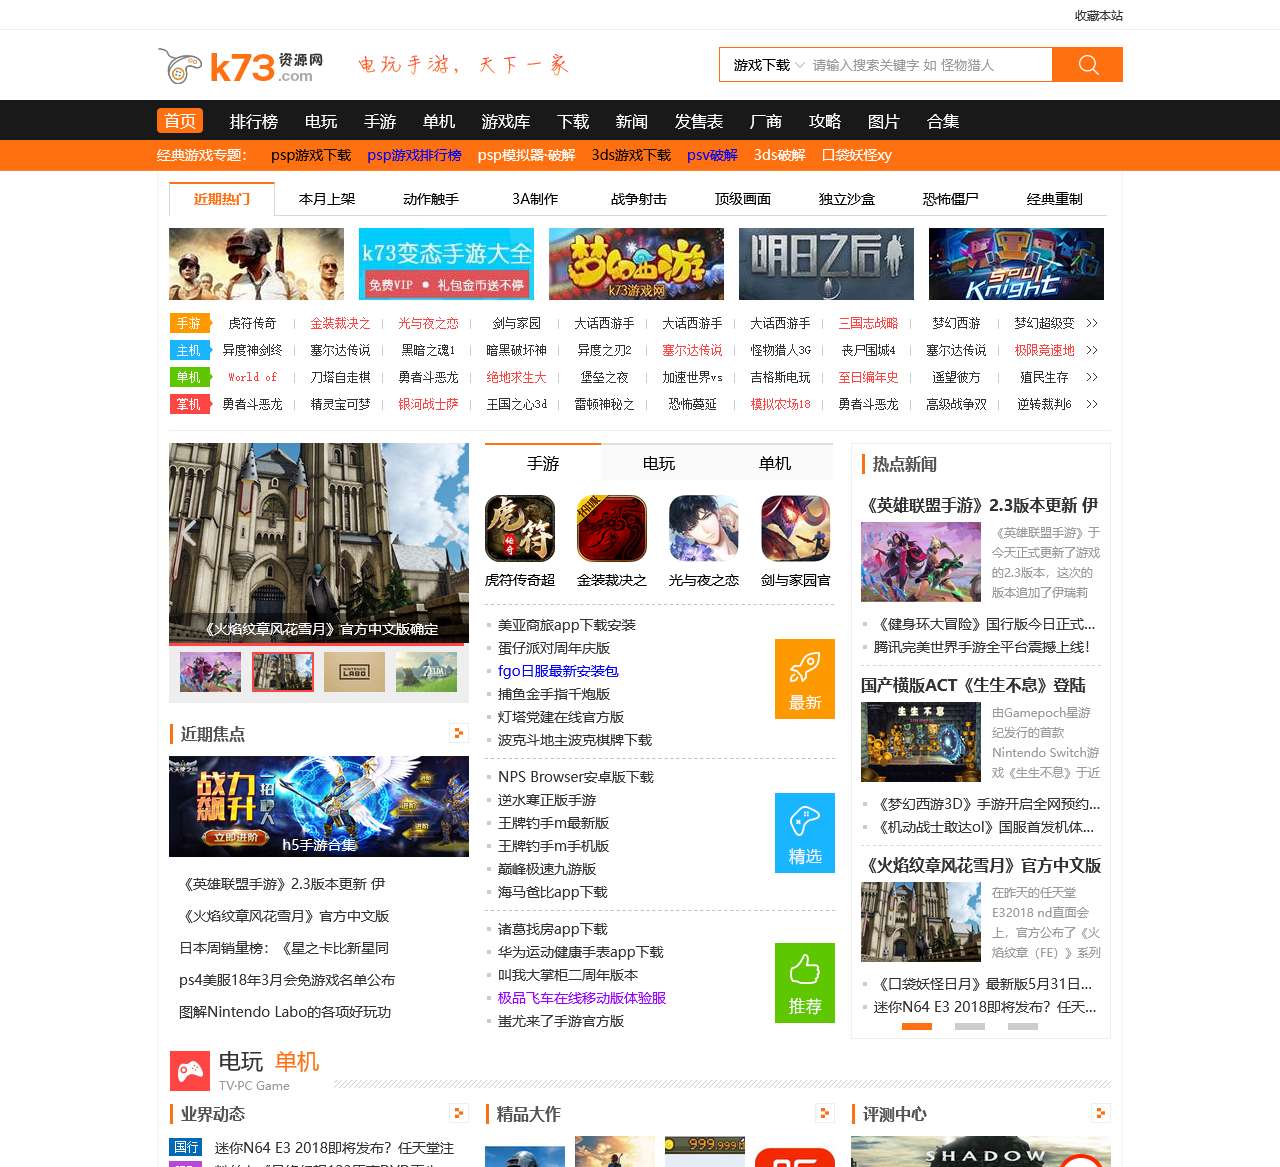Switch to the 战争射击 tab

639,199
